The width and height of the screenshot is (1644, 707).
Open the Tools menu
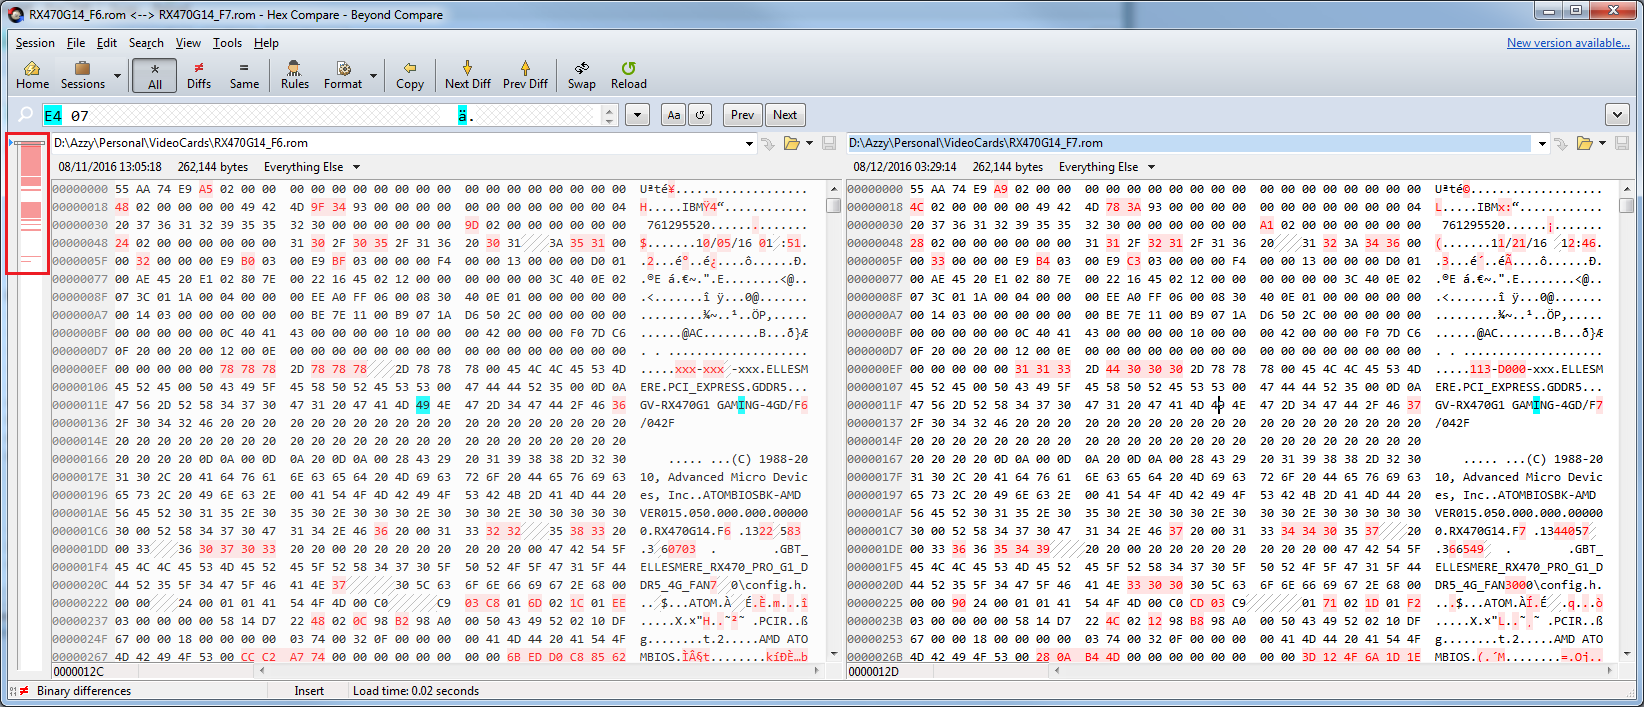227,43
